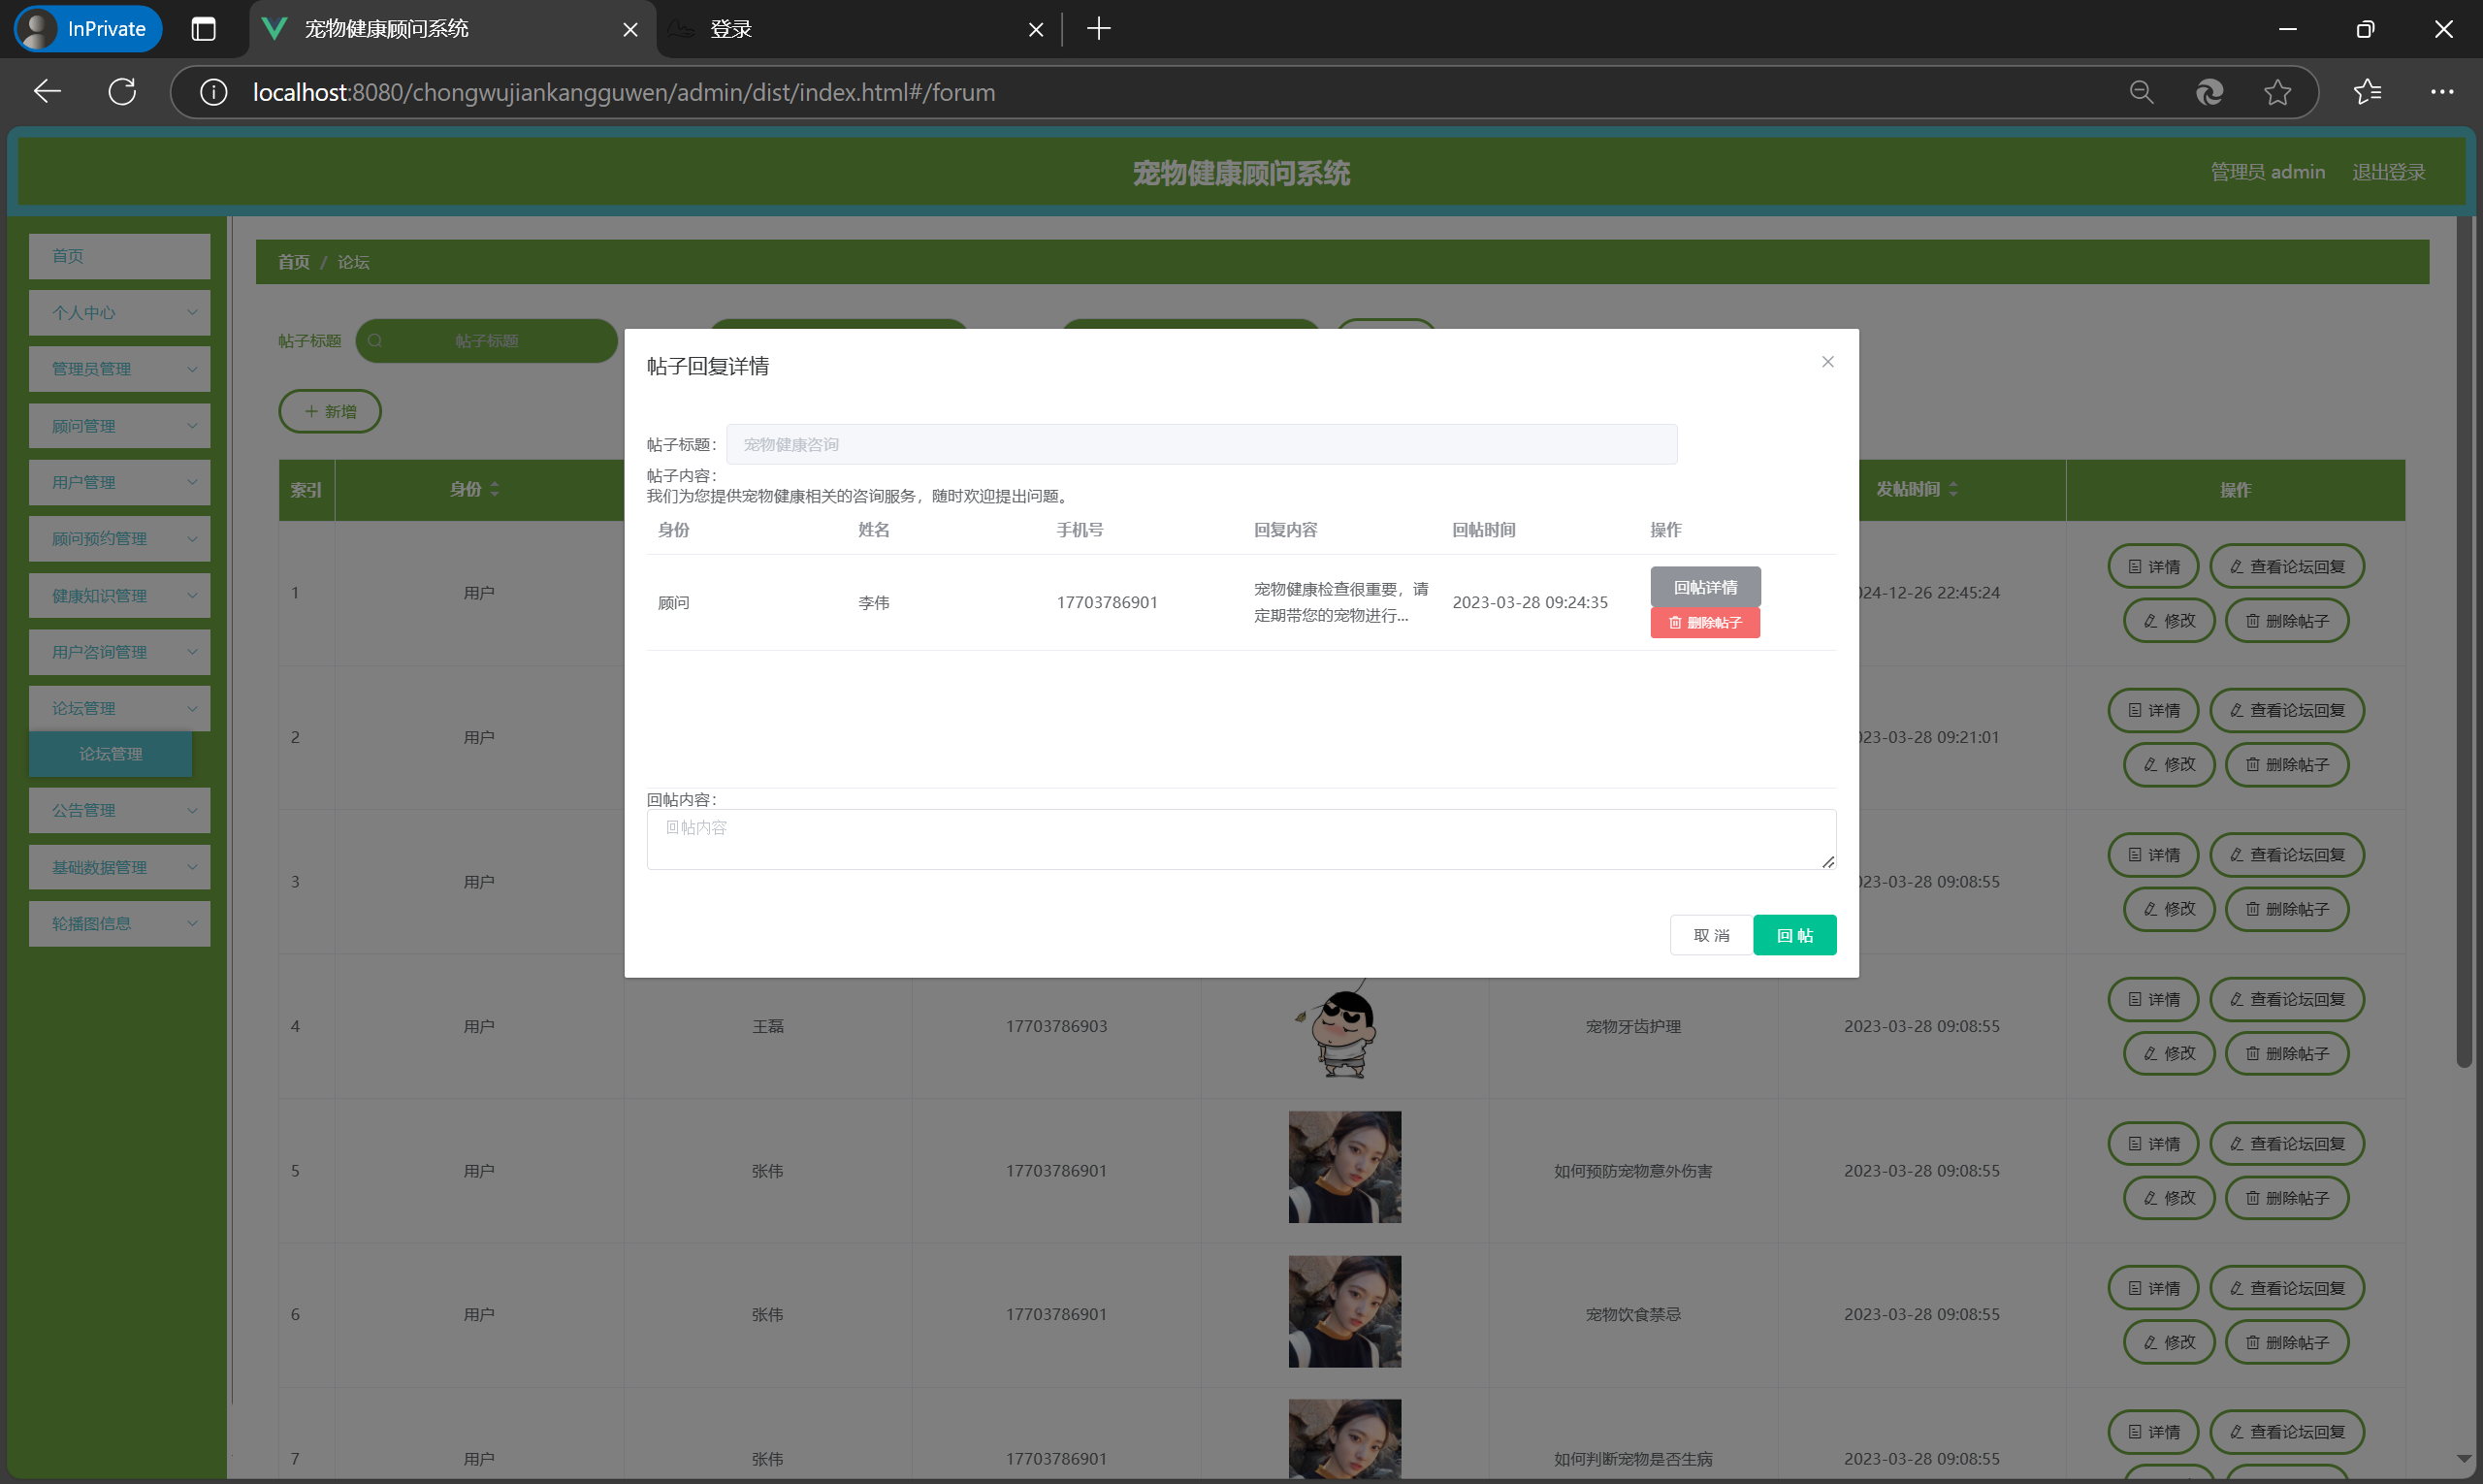The width and height of the screenshot is (2483, 1484).
Task: Expand the 用户管理 sidebar menu
Action: [119, 482]
